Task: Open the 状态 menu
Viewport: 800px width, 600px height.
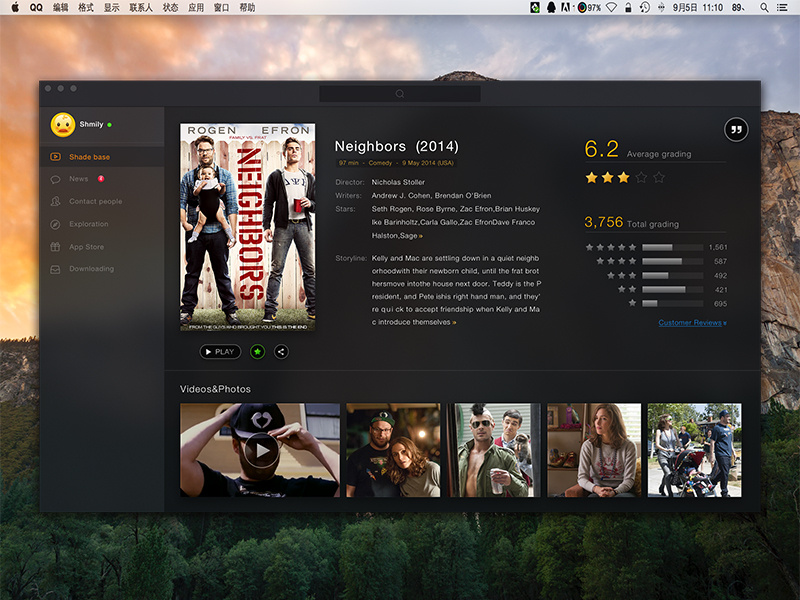Action: (x=170, y=7)
